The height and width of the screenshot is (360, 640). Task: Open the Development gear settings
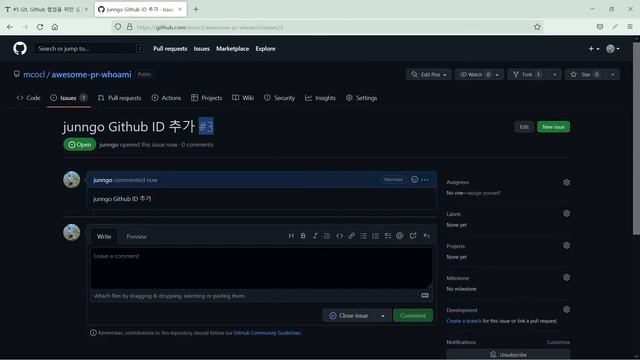point(566,309)
